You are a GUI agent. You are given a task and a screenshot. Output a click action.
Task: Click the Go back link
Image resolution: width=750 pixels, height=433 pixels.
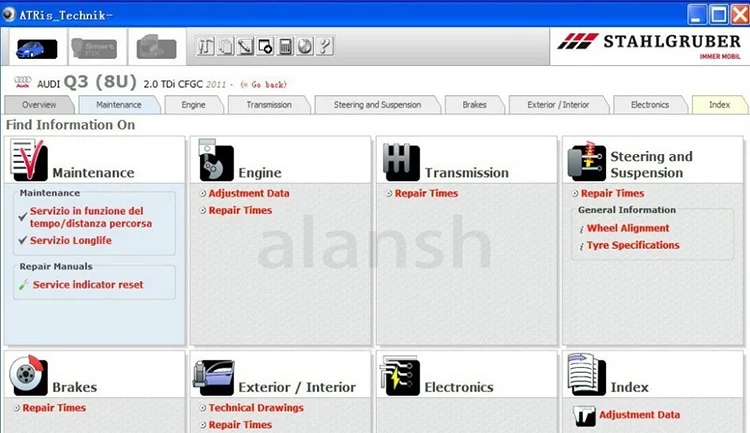pyautogui.click(x=264, y=85)
